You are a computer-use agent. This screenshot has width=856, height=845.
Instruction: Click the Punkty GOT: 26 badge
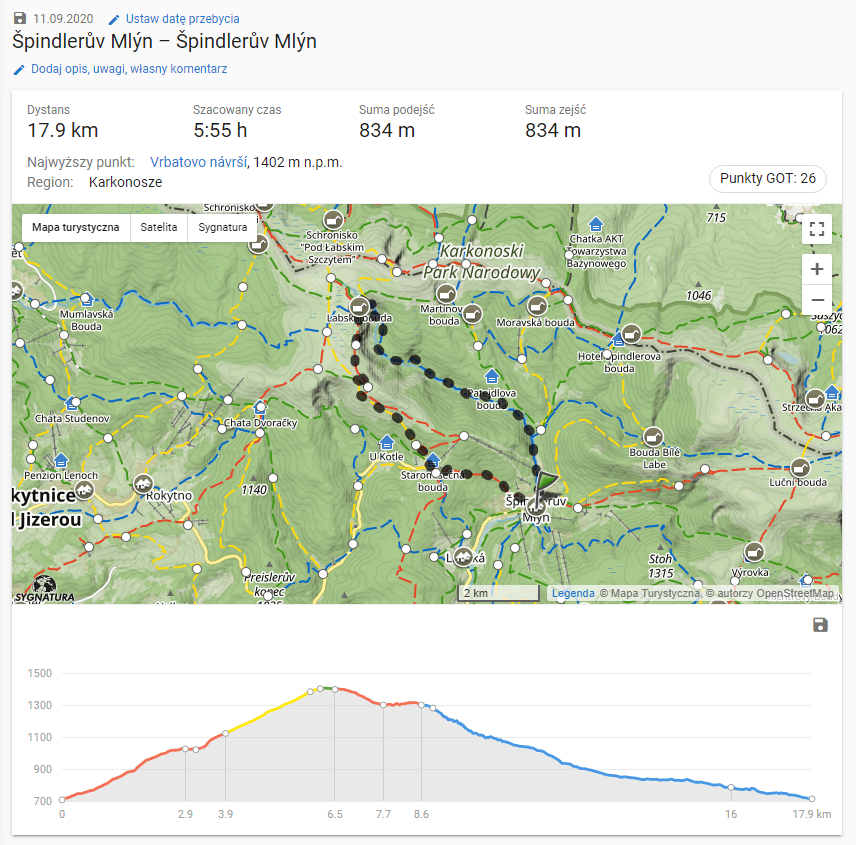[x=768, y=179]
